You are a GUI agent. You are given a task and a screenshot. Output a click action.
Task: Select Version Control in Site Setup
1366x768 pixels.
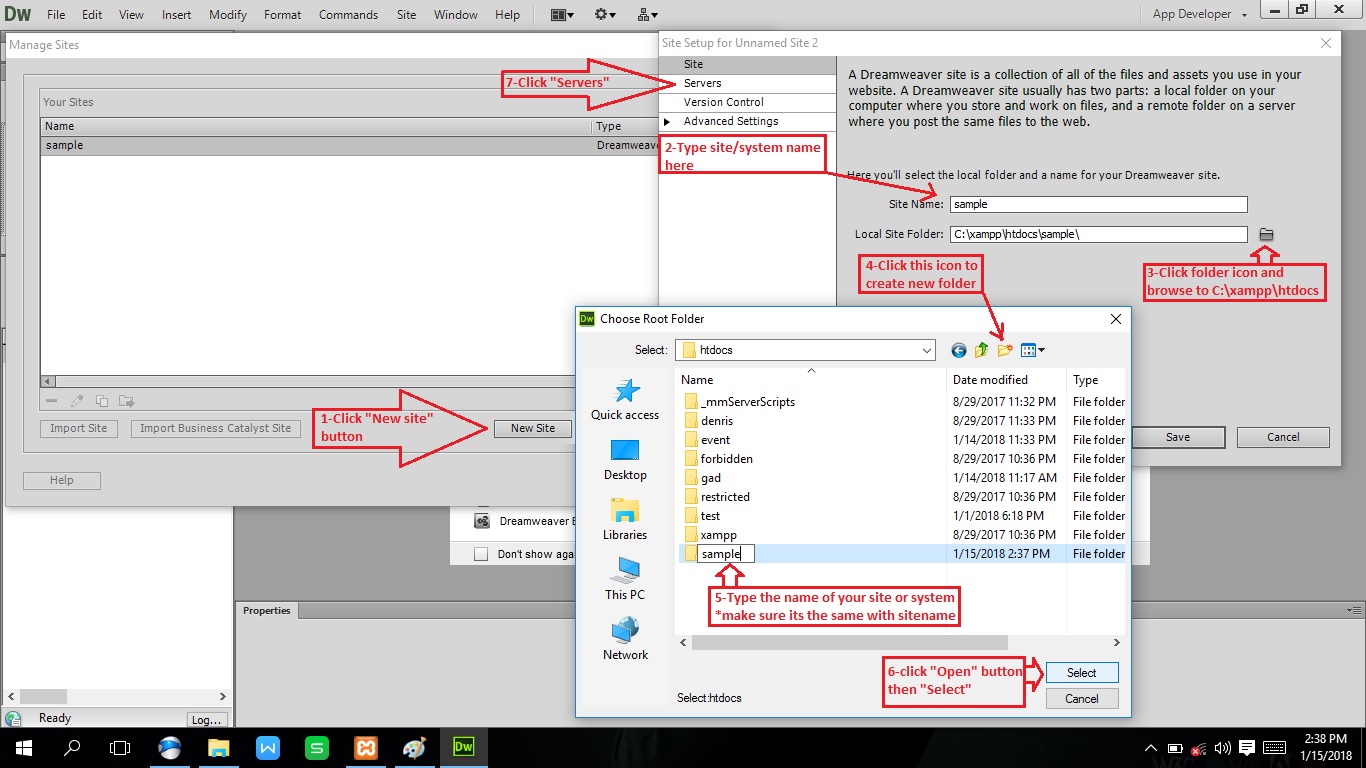(x=747, y=102)
